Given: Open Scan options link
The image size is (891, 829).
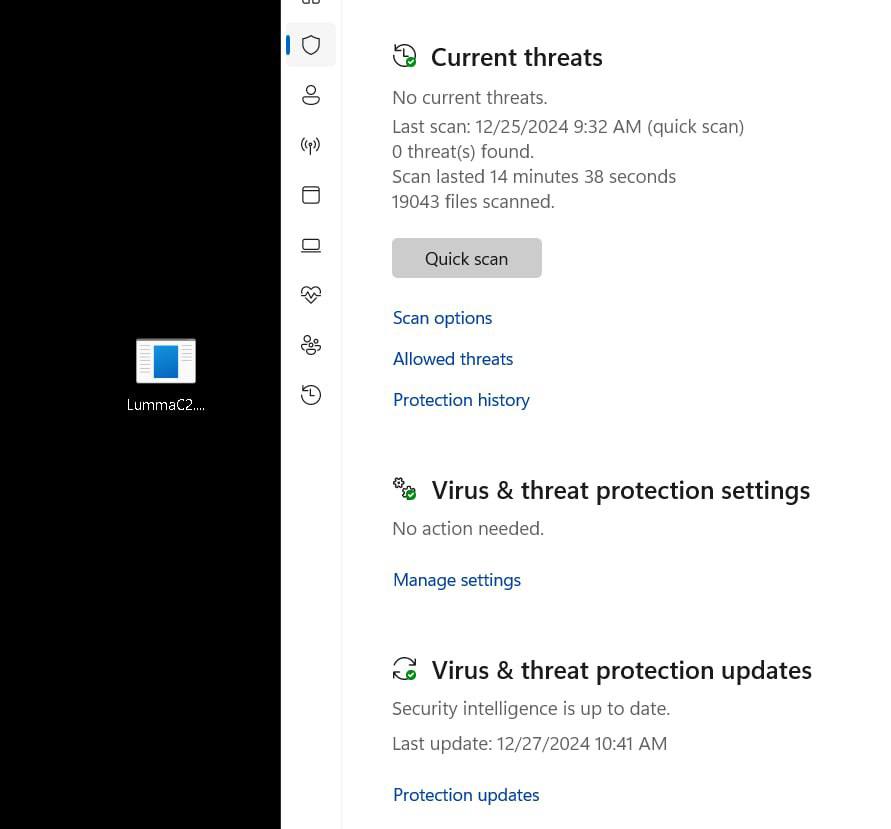Looking at the screenshot, I should [442, 317].
